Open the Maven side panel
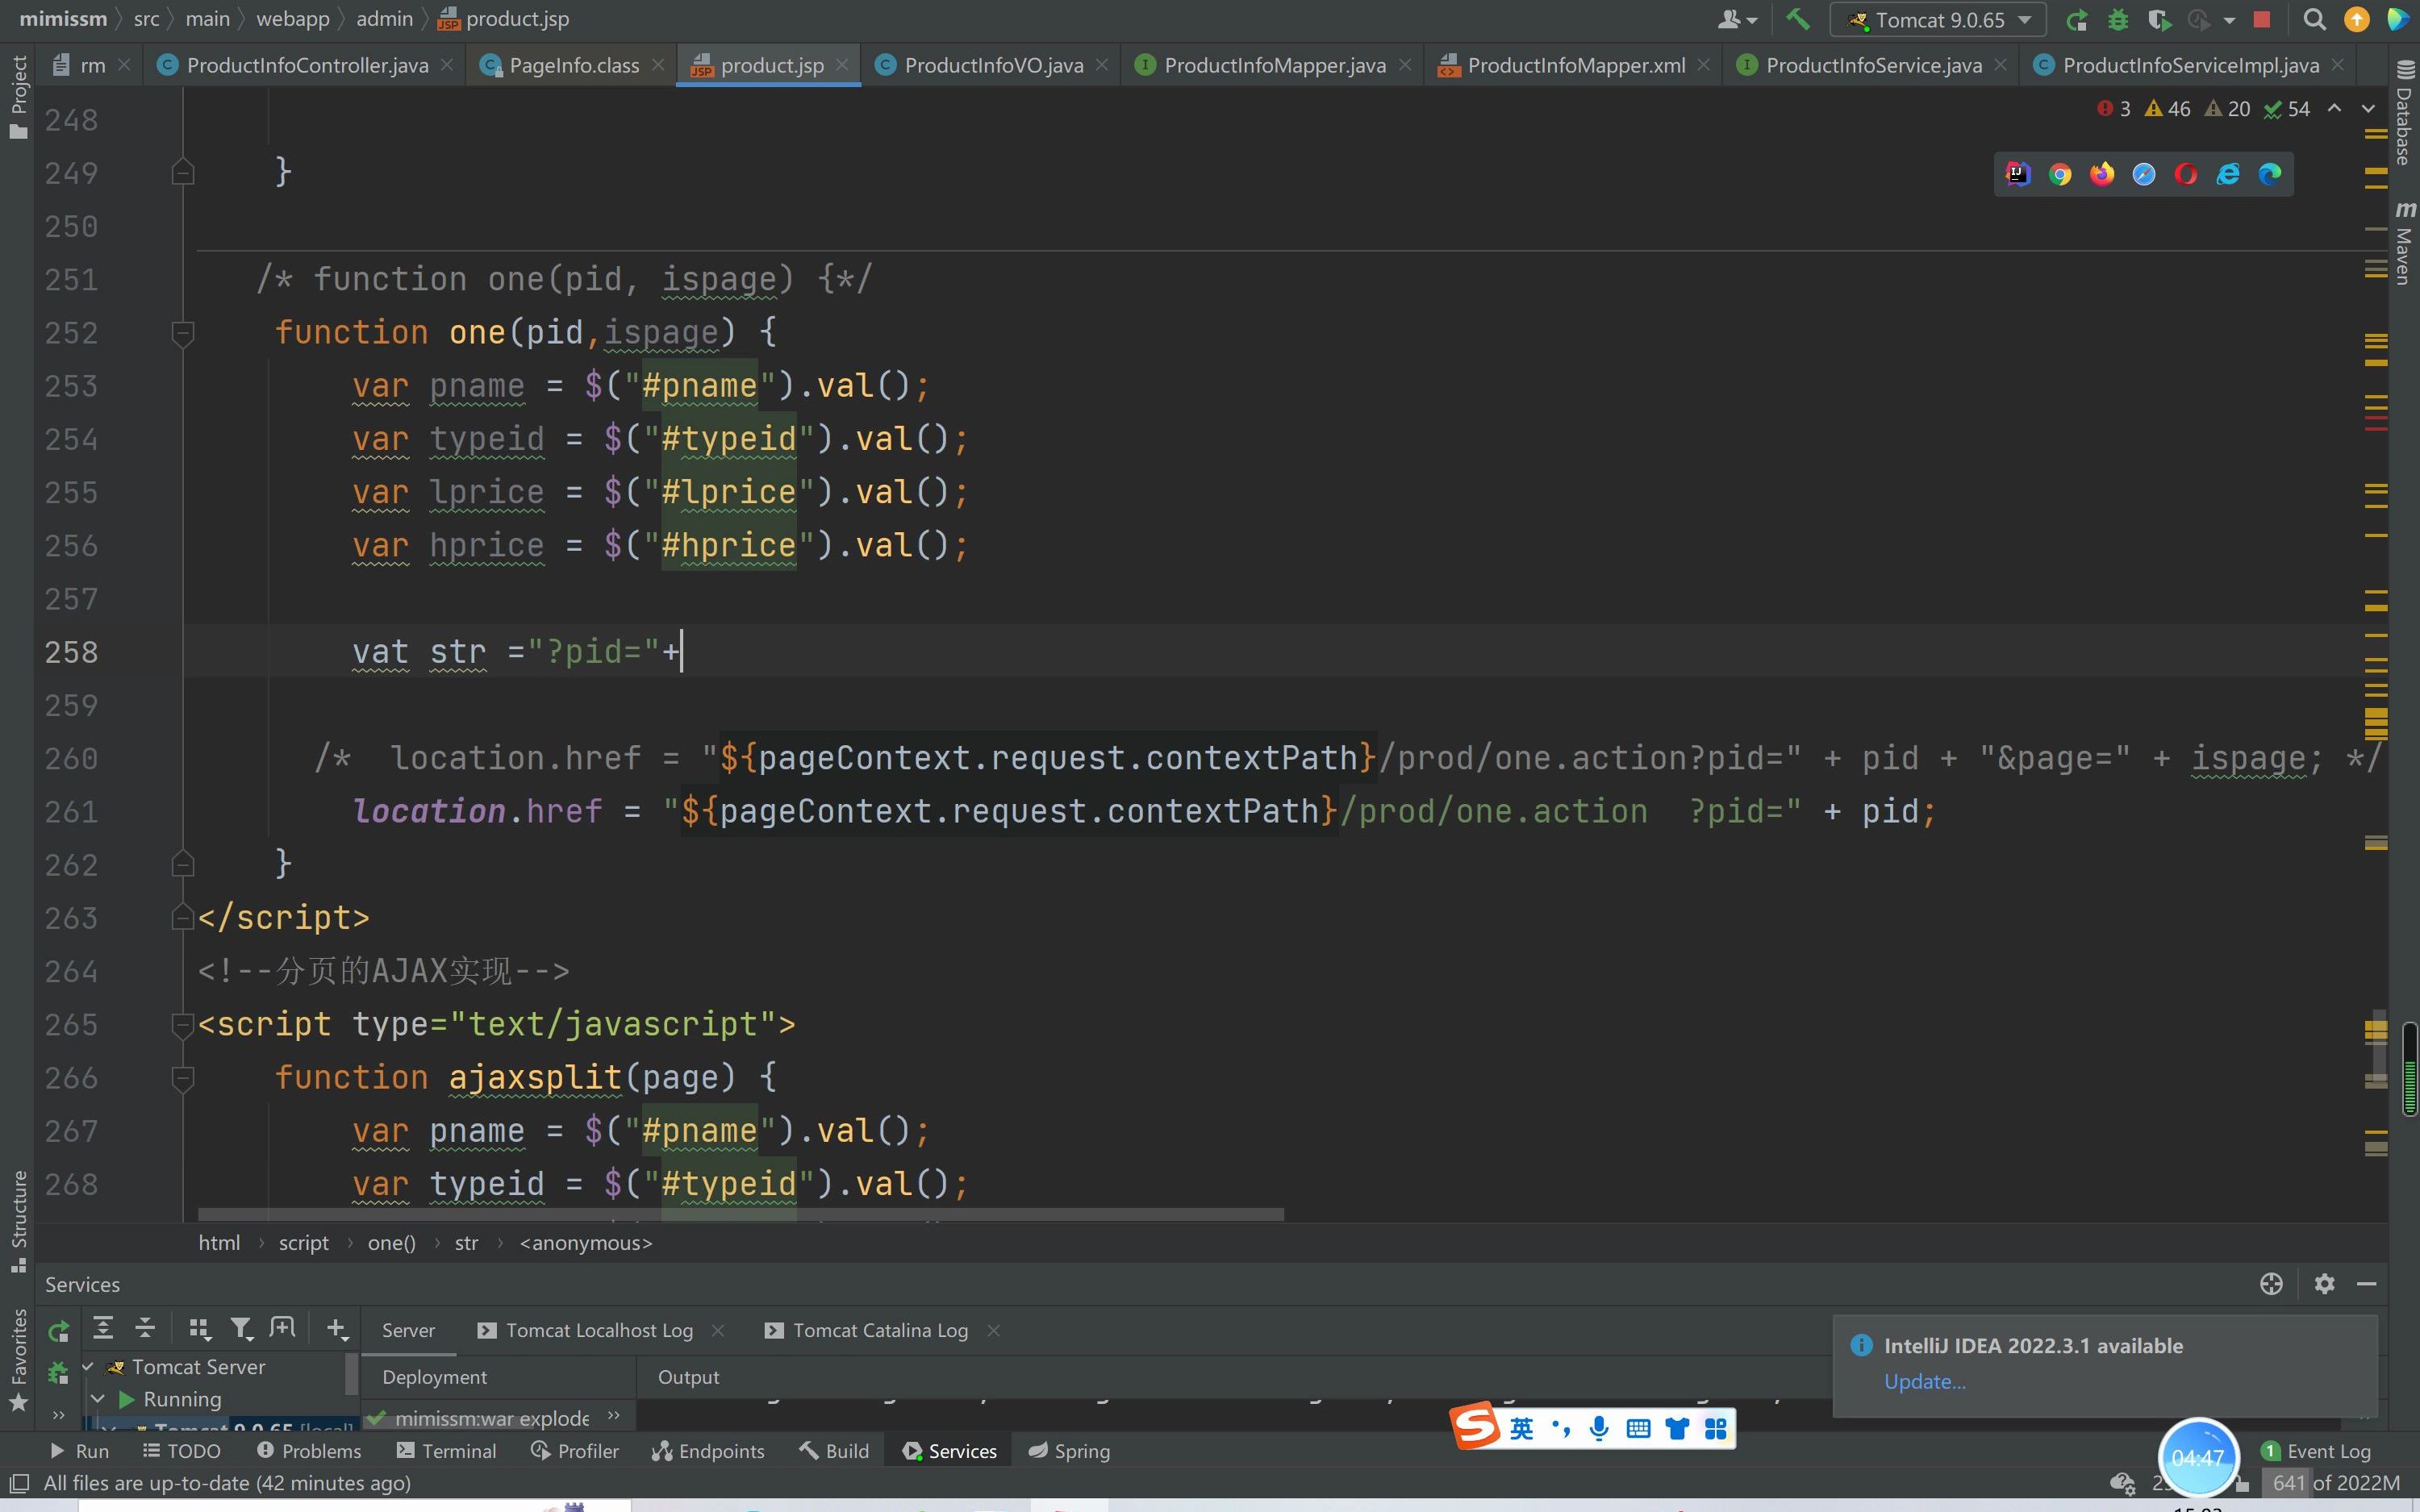This screenshot has height=1512, width=2420. pos(2404,243)
